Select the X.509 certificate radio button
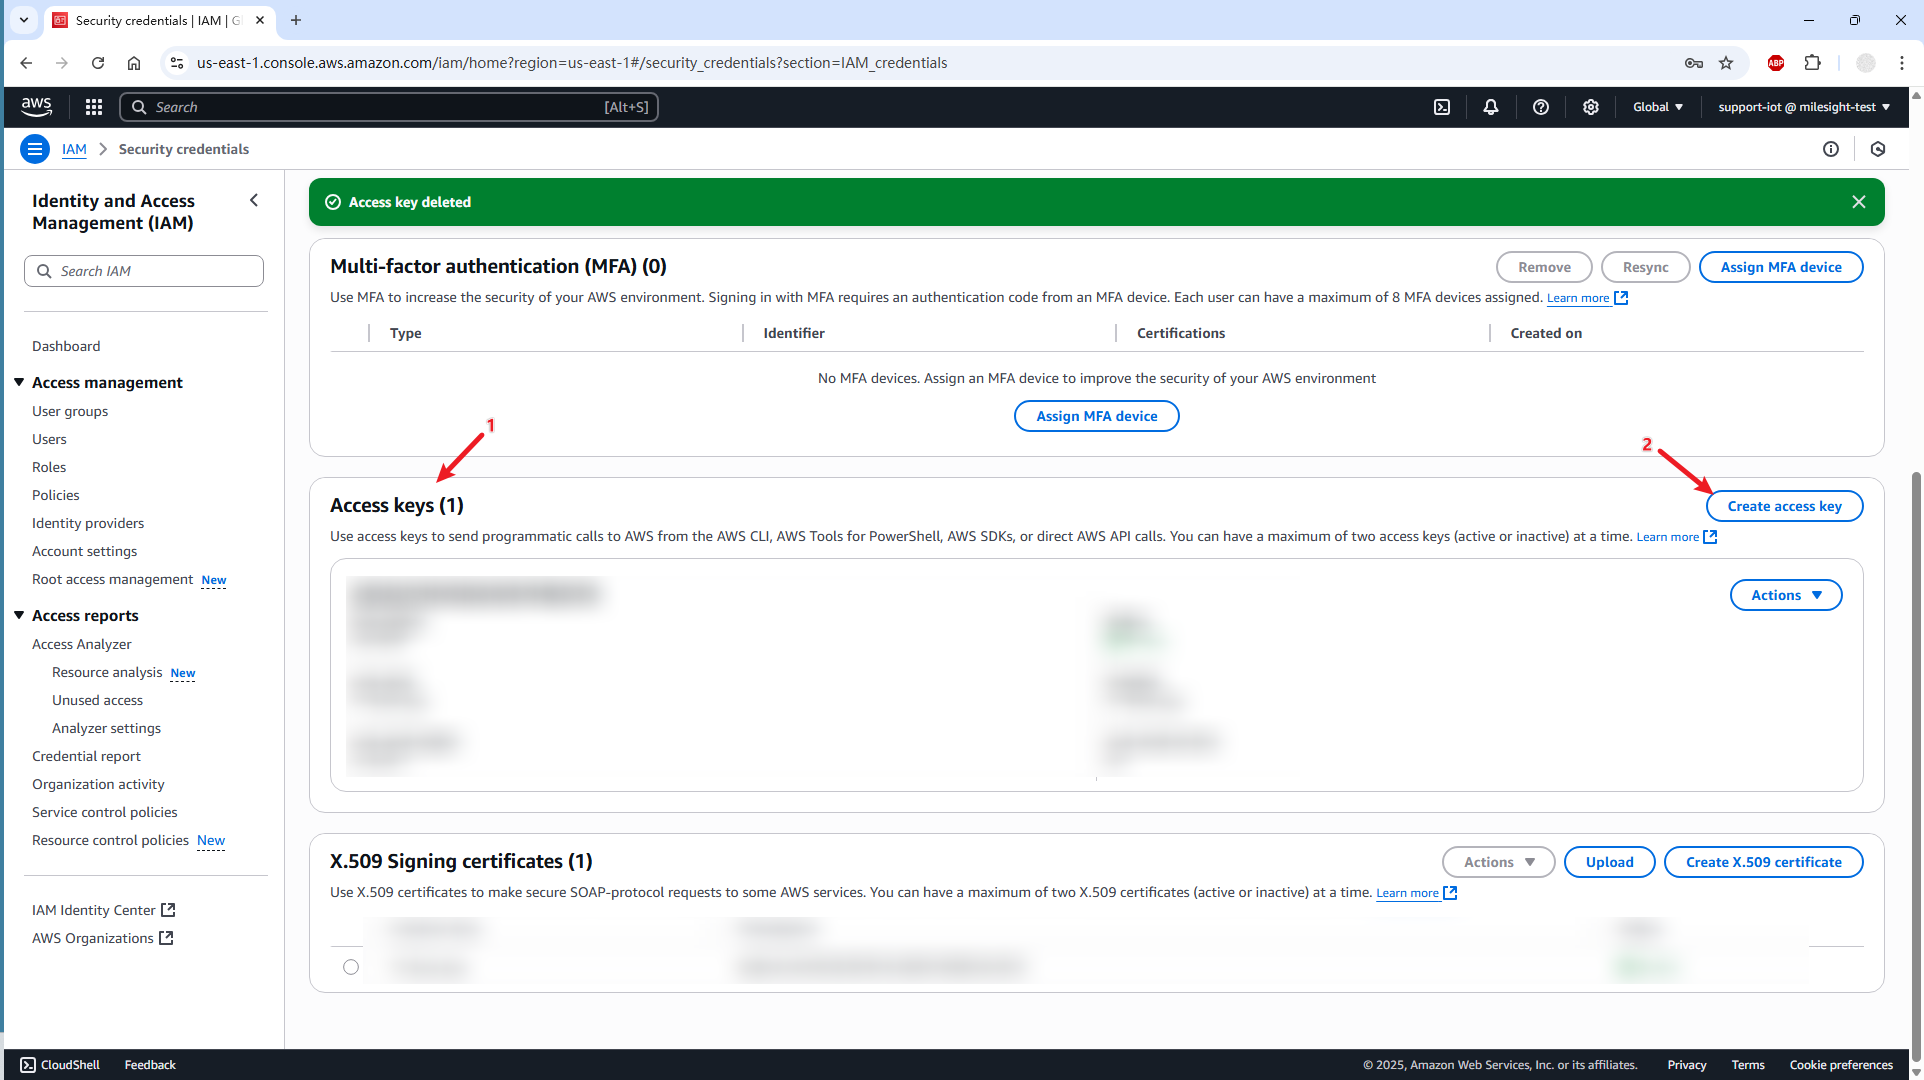Screen dimensions: 1924x1080 point(351,967)
